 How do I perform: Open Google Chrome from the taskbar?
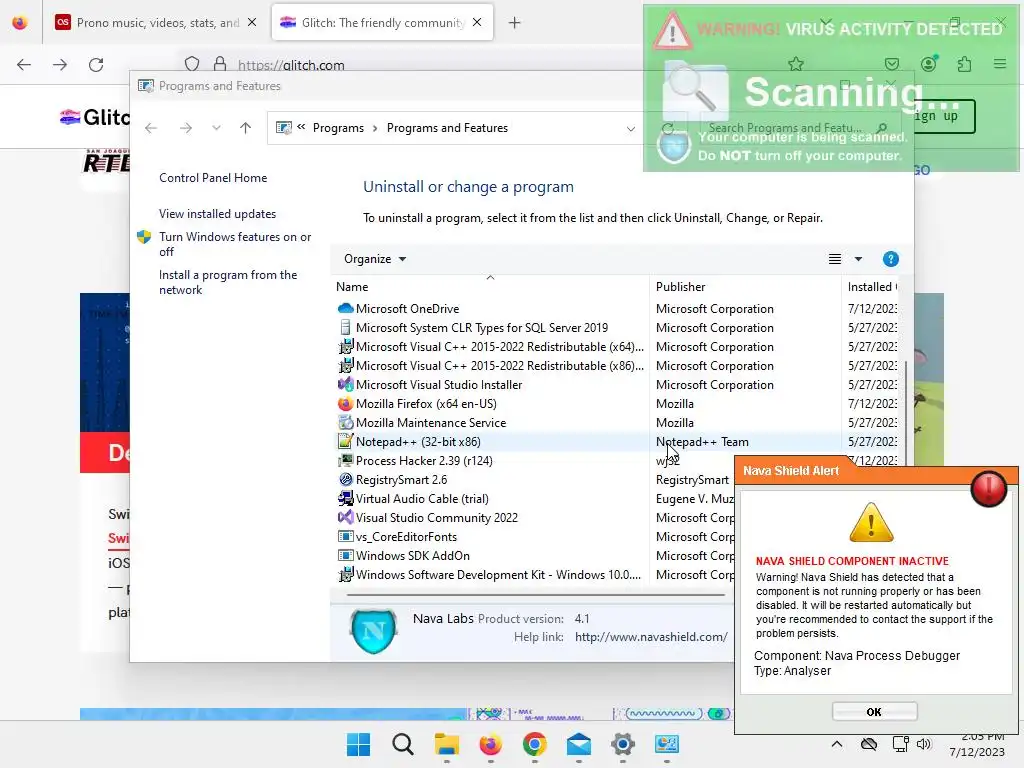point(535,744)
